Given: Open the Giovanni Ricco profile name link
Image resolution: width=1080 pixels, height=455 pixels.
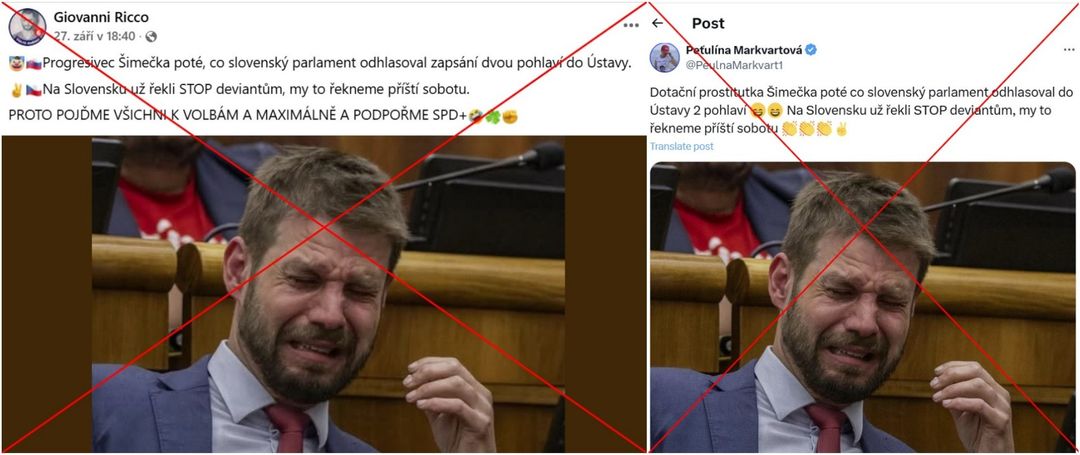Looking at the screenshot, I should [101, 17].
